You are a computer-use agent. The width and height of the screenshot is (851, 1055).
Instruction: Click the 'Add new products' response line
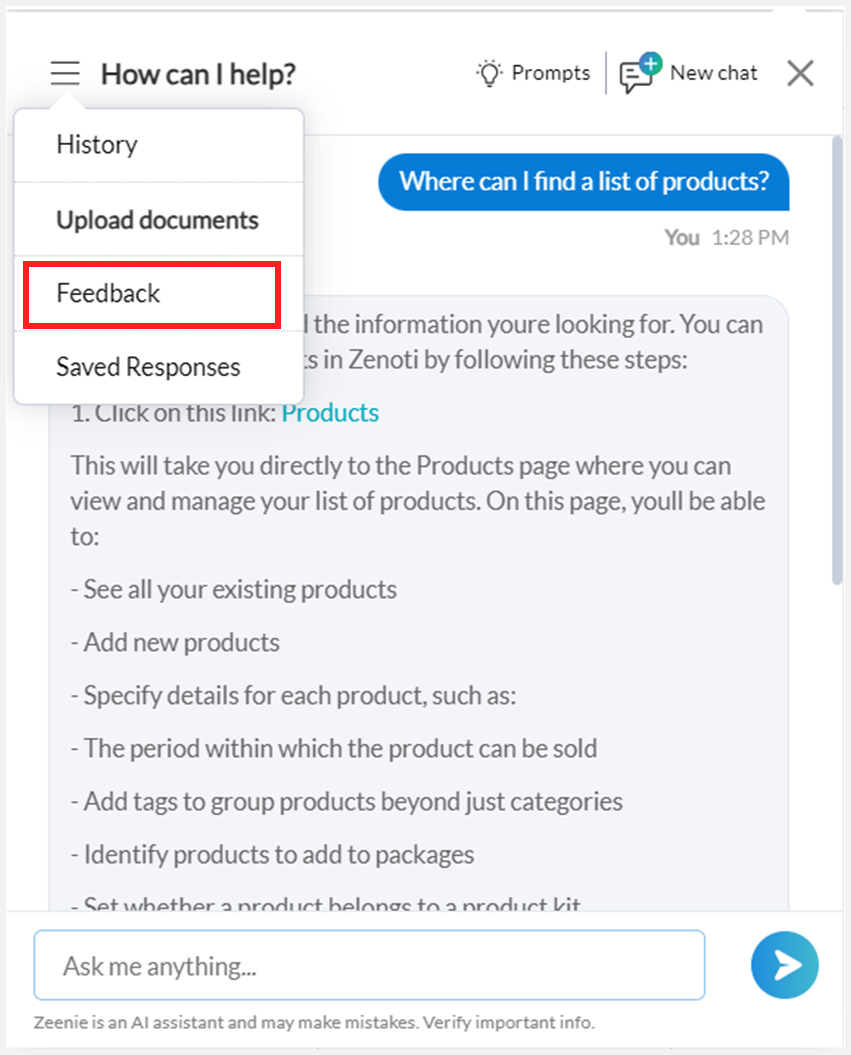point(175,643)
